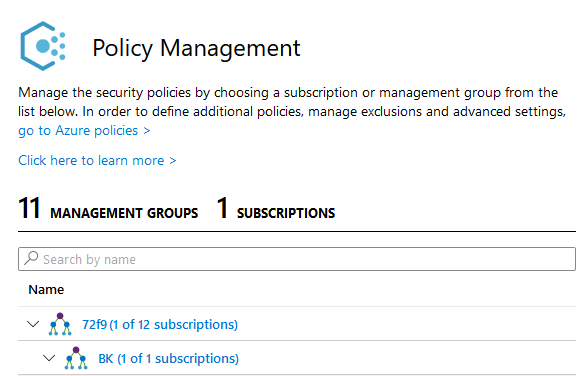The width and height of the screenshot is (578, 376).
Task: Select the Policy Management page title
Action: point(196,48)
